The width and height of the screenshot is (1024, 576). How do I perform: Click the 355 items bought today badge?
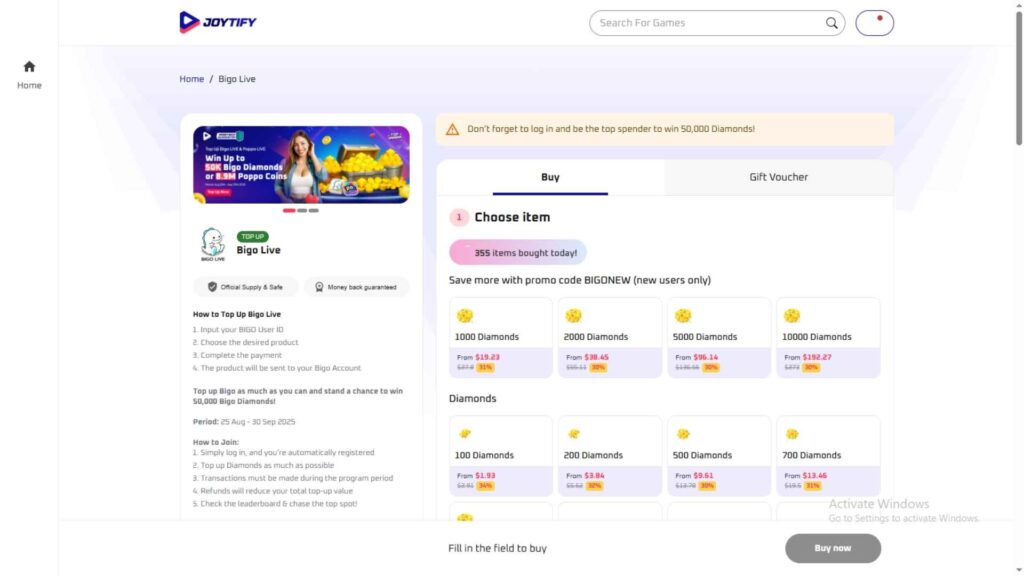[518, 253]
